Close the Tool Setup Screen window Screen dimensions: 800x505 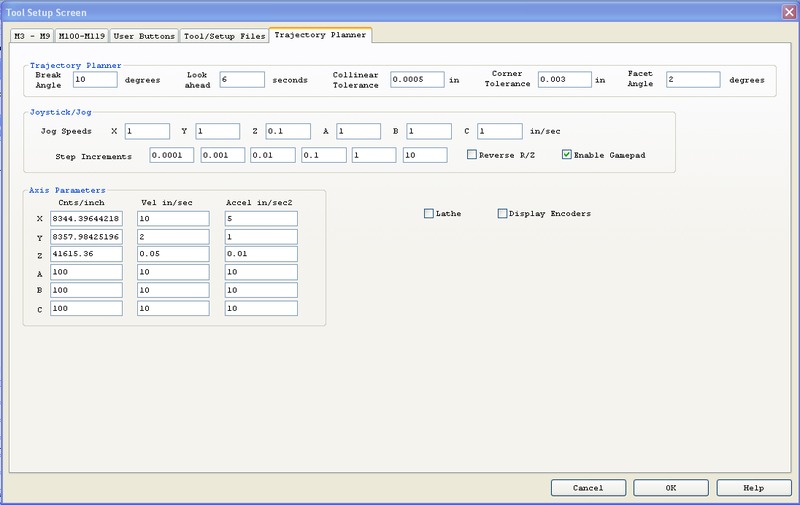click(x=787, y=10)
